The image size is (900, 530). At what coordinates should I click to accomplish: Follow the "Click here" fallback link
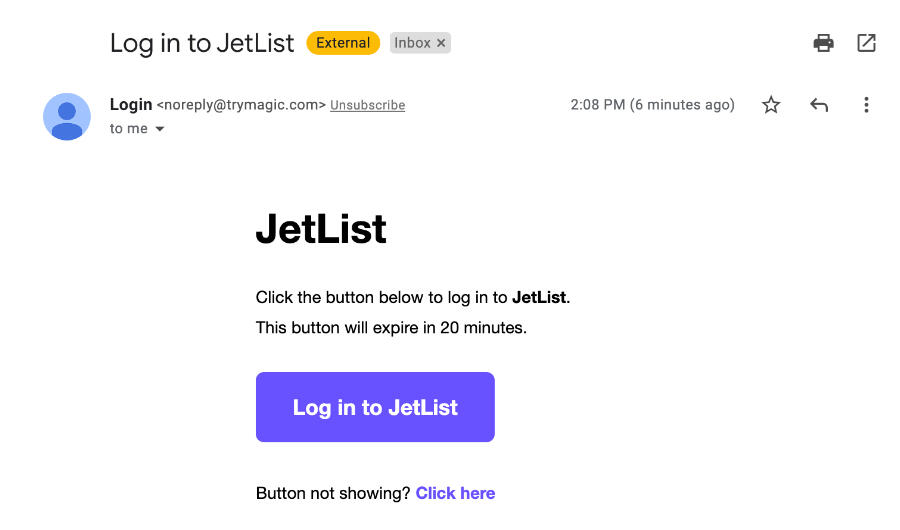pos(455,493)
